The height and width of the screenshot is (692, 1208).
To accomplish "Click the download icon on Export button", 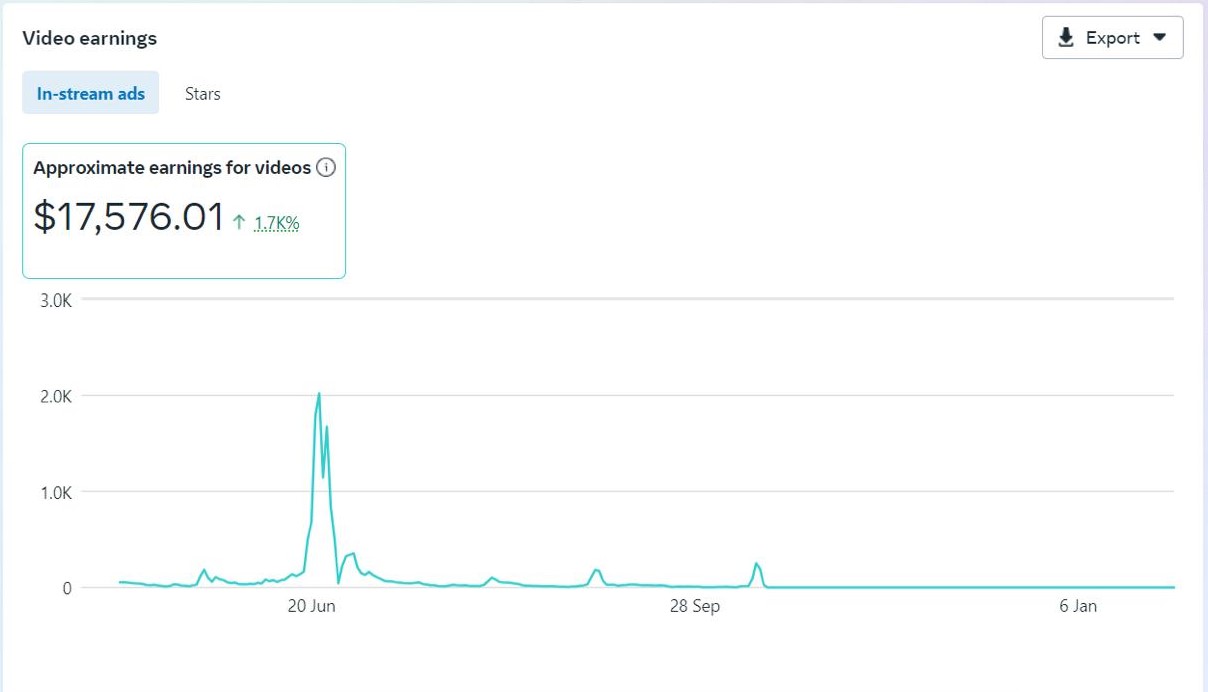I will (x=1066, y=38).
